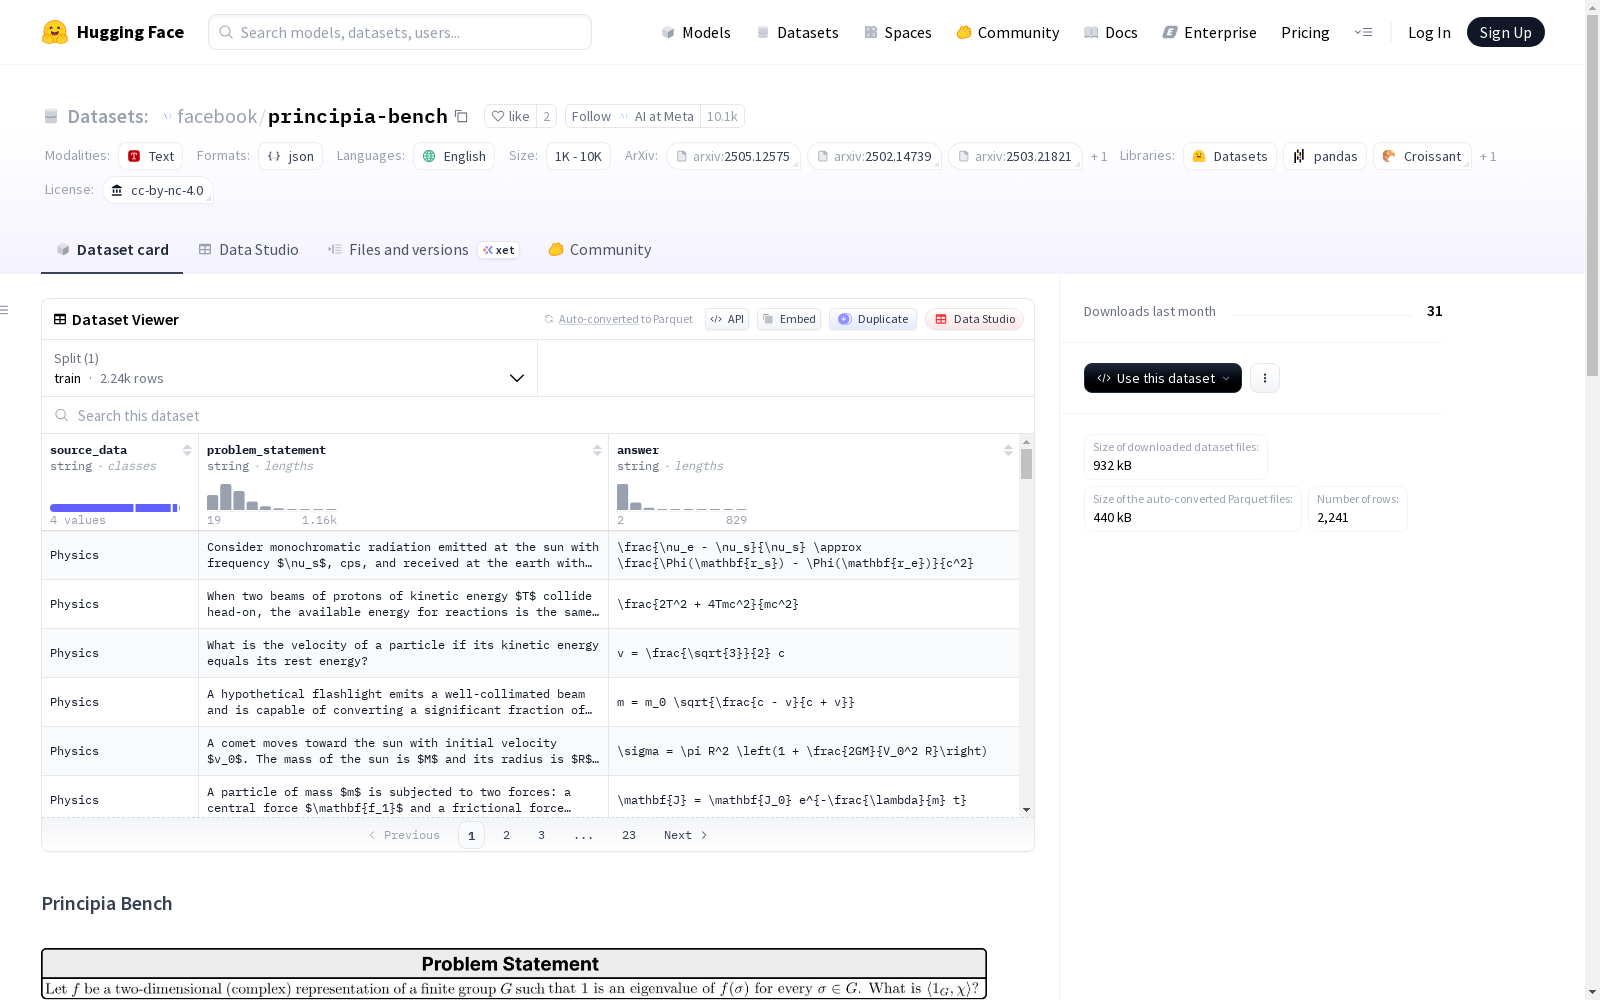Open the three-dot more options button

1265,378
